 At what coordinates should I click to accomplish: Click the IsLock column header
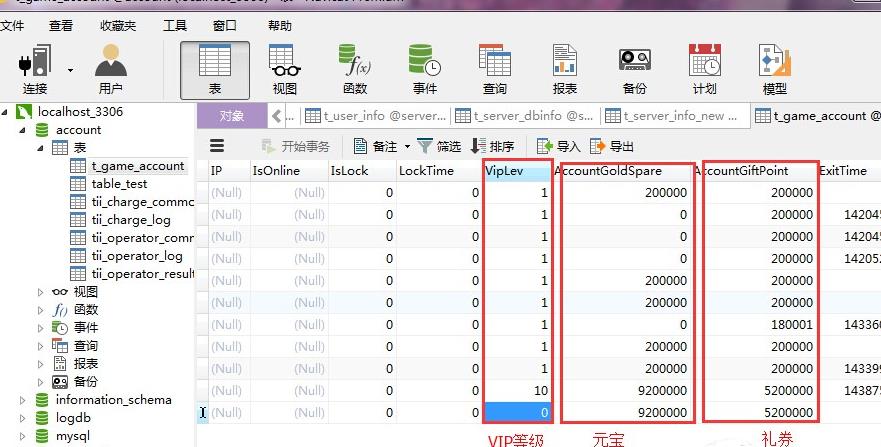tap(362, 171)
